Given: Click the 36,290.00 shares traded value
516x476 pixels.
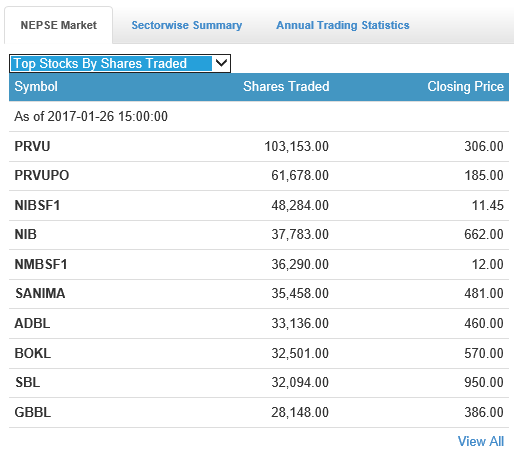Looking at the screenshot, I should [300, 264].
